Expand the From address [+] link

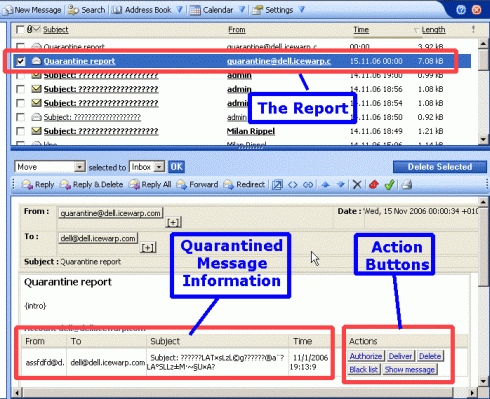coord(173,222)
